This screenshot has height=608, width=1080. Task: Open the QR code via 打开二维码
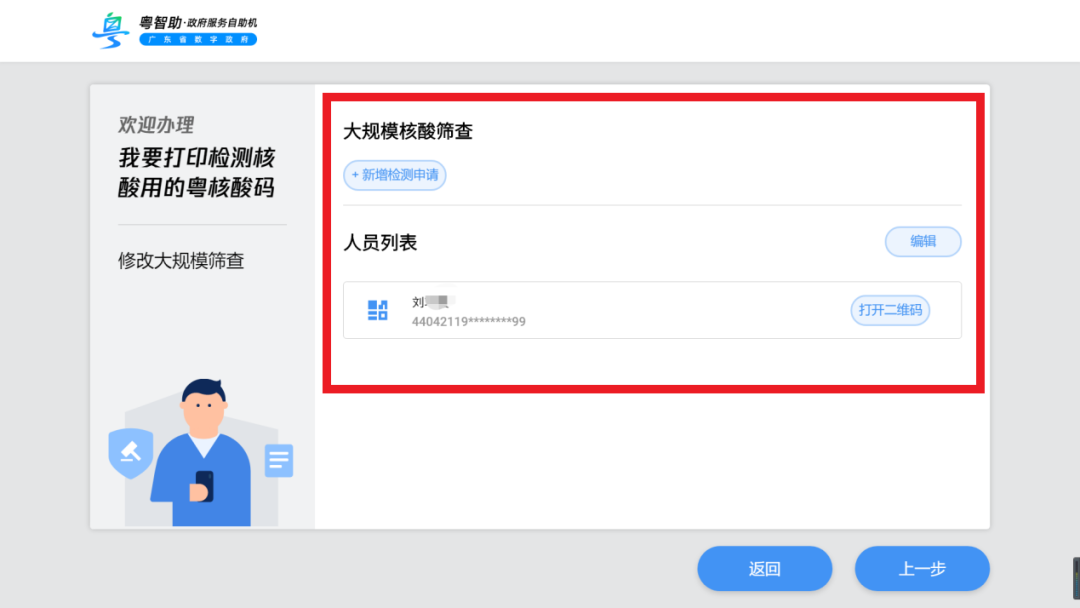coord(889,310)
